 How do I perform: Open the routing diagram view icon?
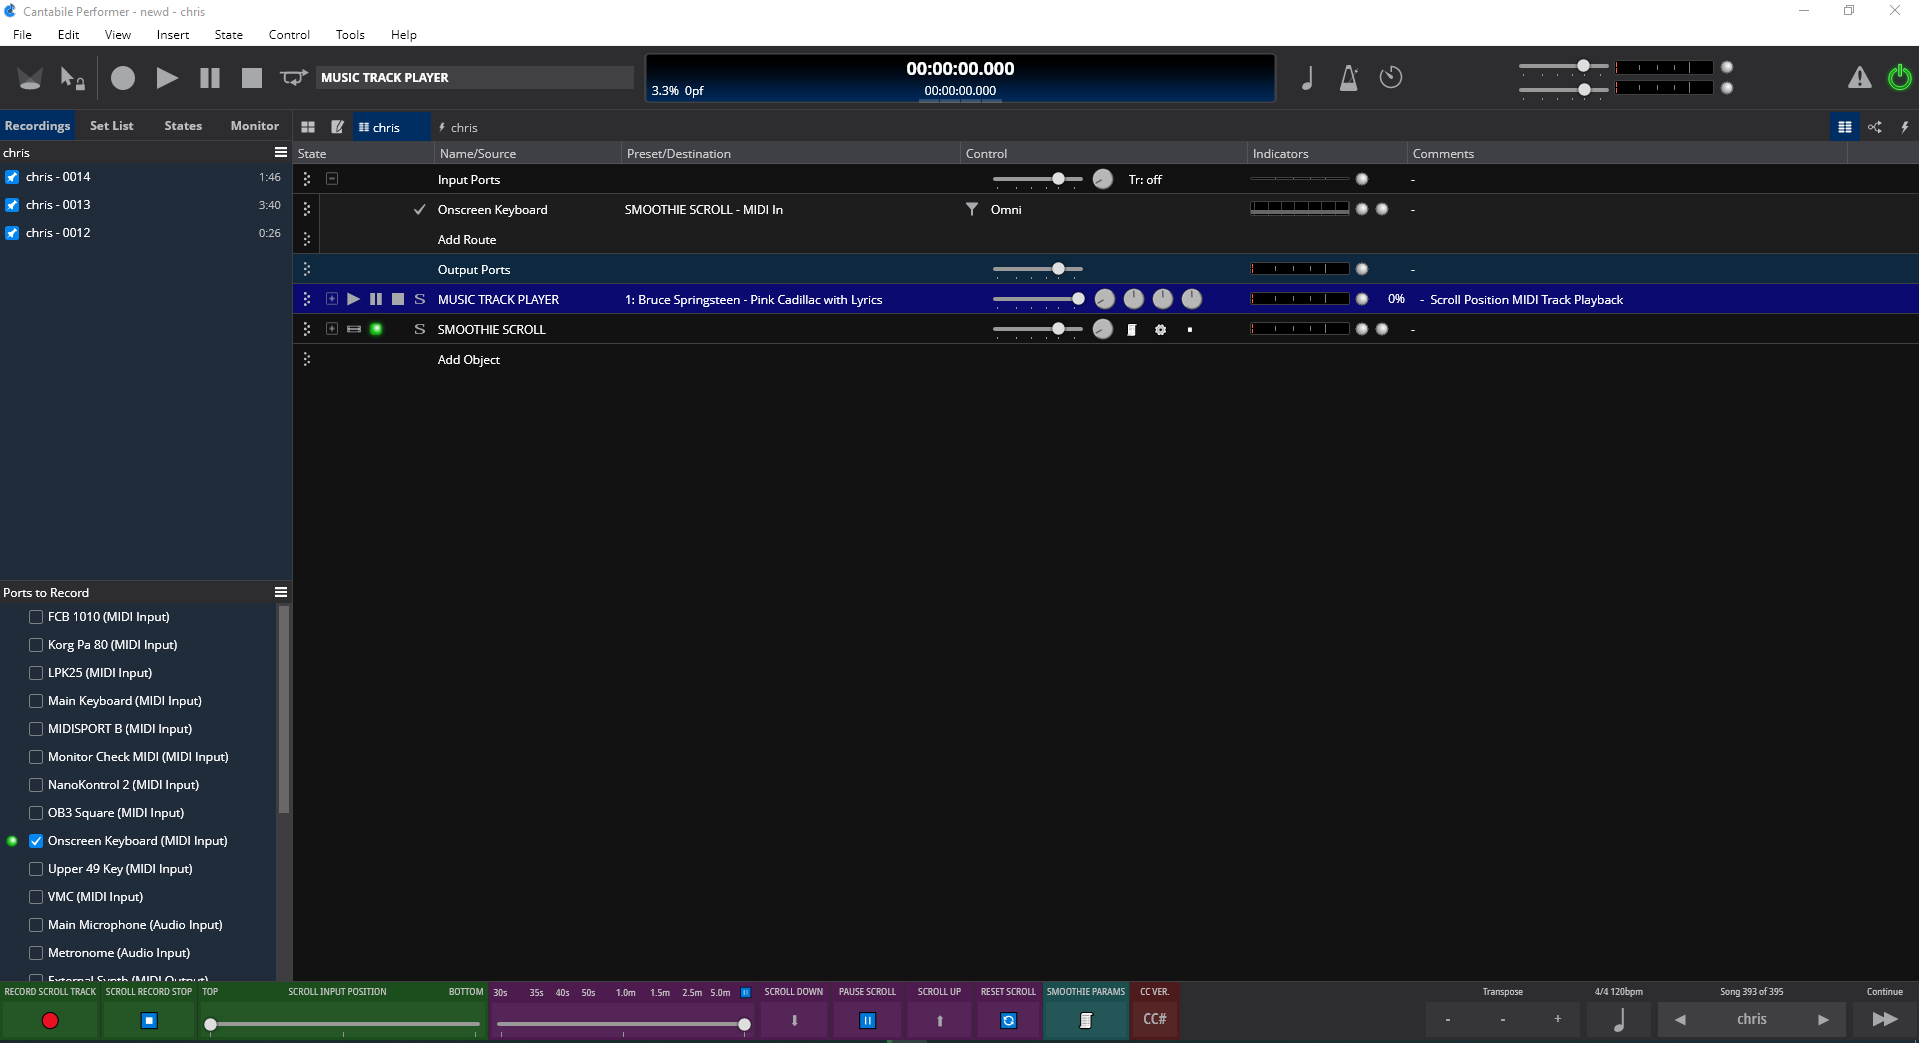click(x=1875, y=127)
